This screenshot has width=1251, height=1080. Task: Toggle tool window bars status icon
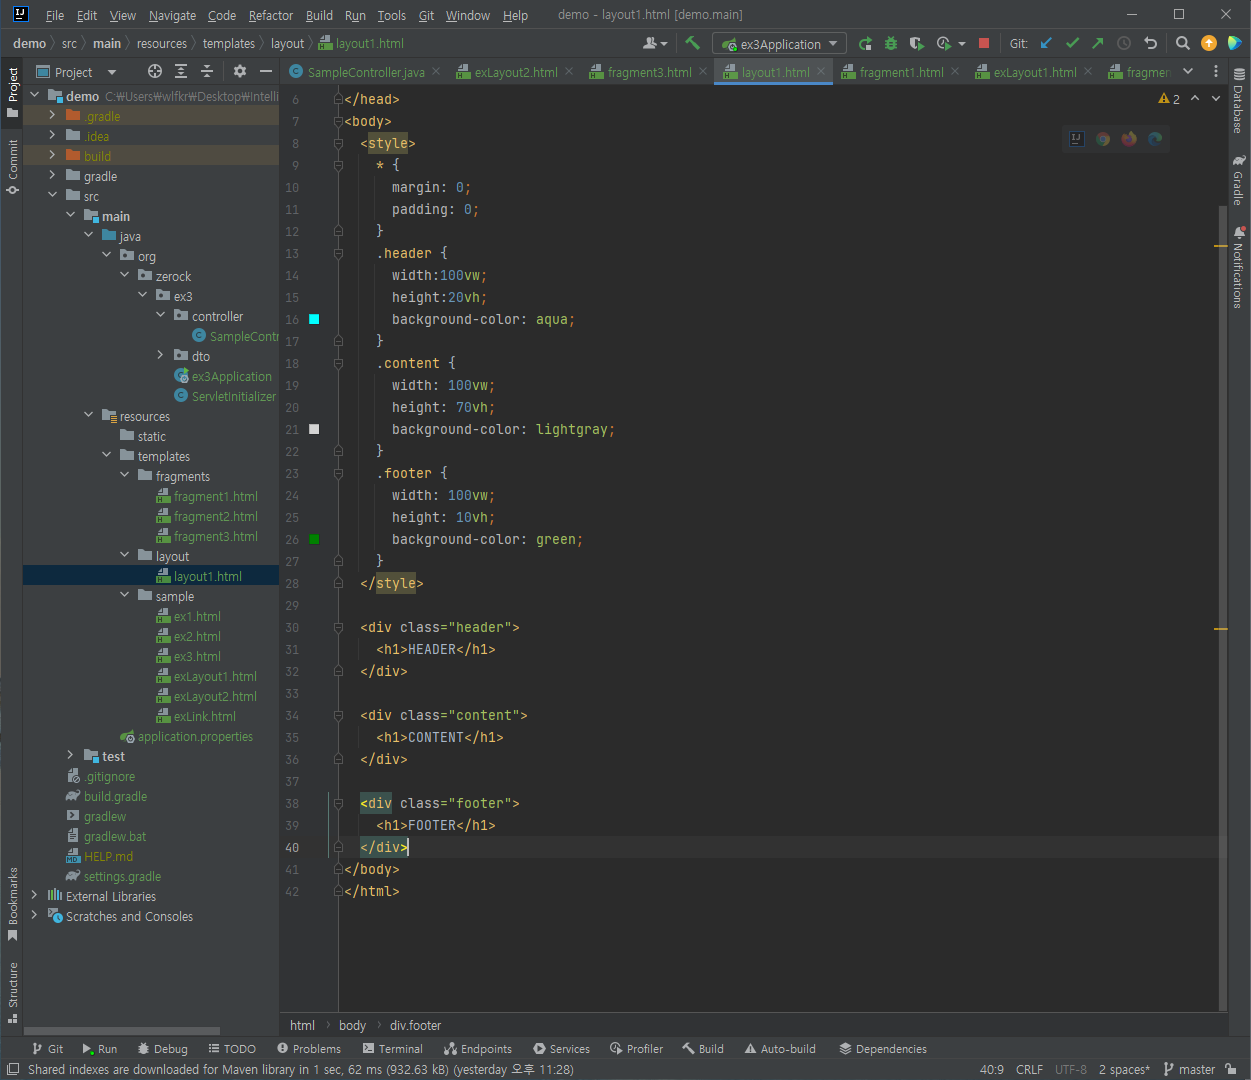(x=12, y=1069)
